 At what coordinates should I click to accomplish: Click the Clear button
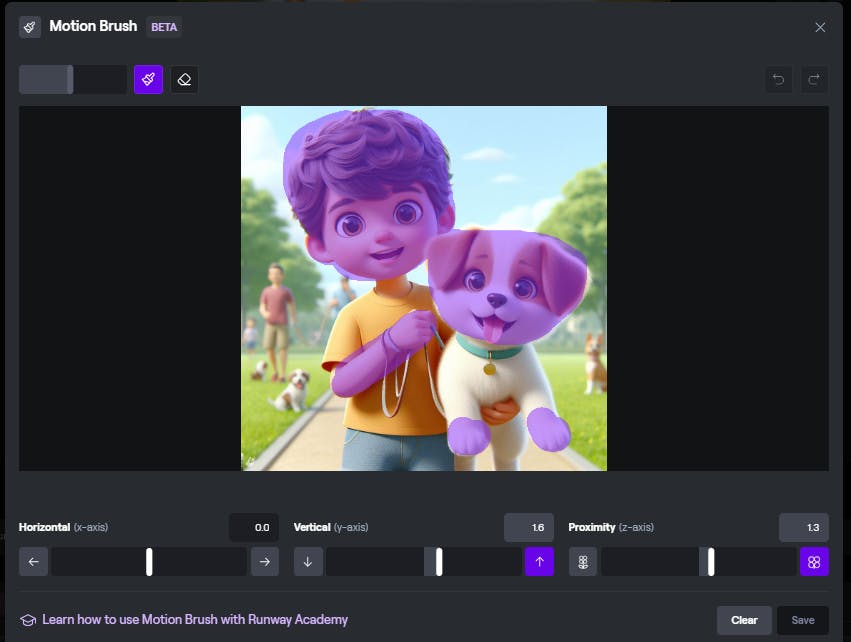pyautogui.click(x=744, y=620)
